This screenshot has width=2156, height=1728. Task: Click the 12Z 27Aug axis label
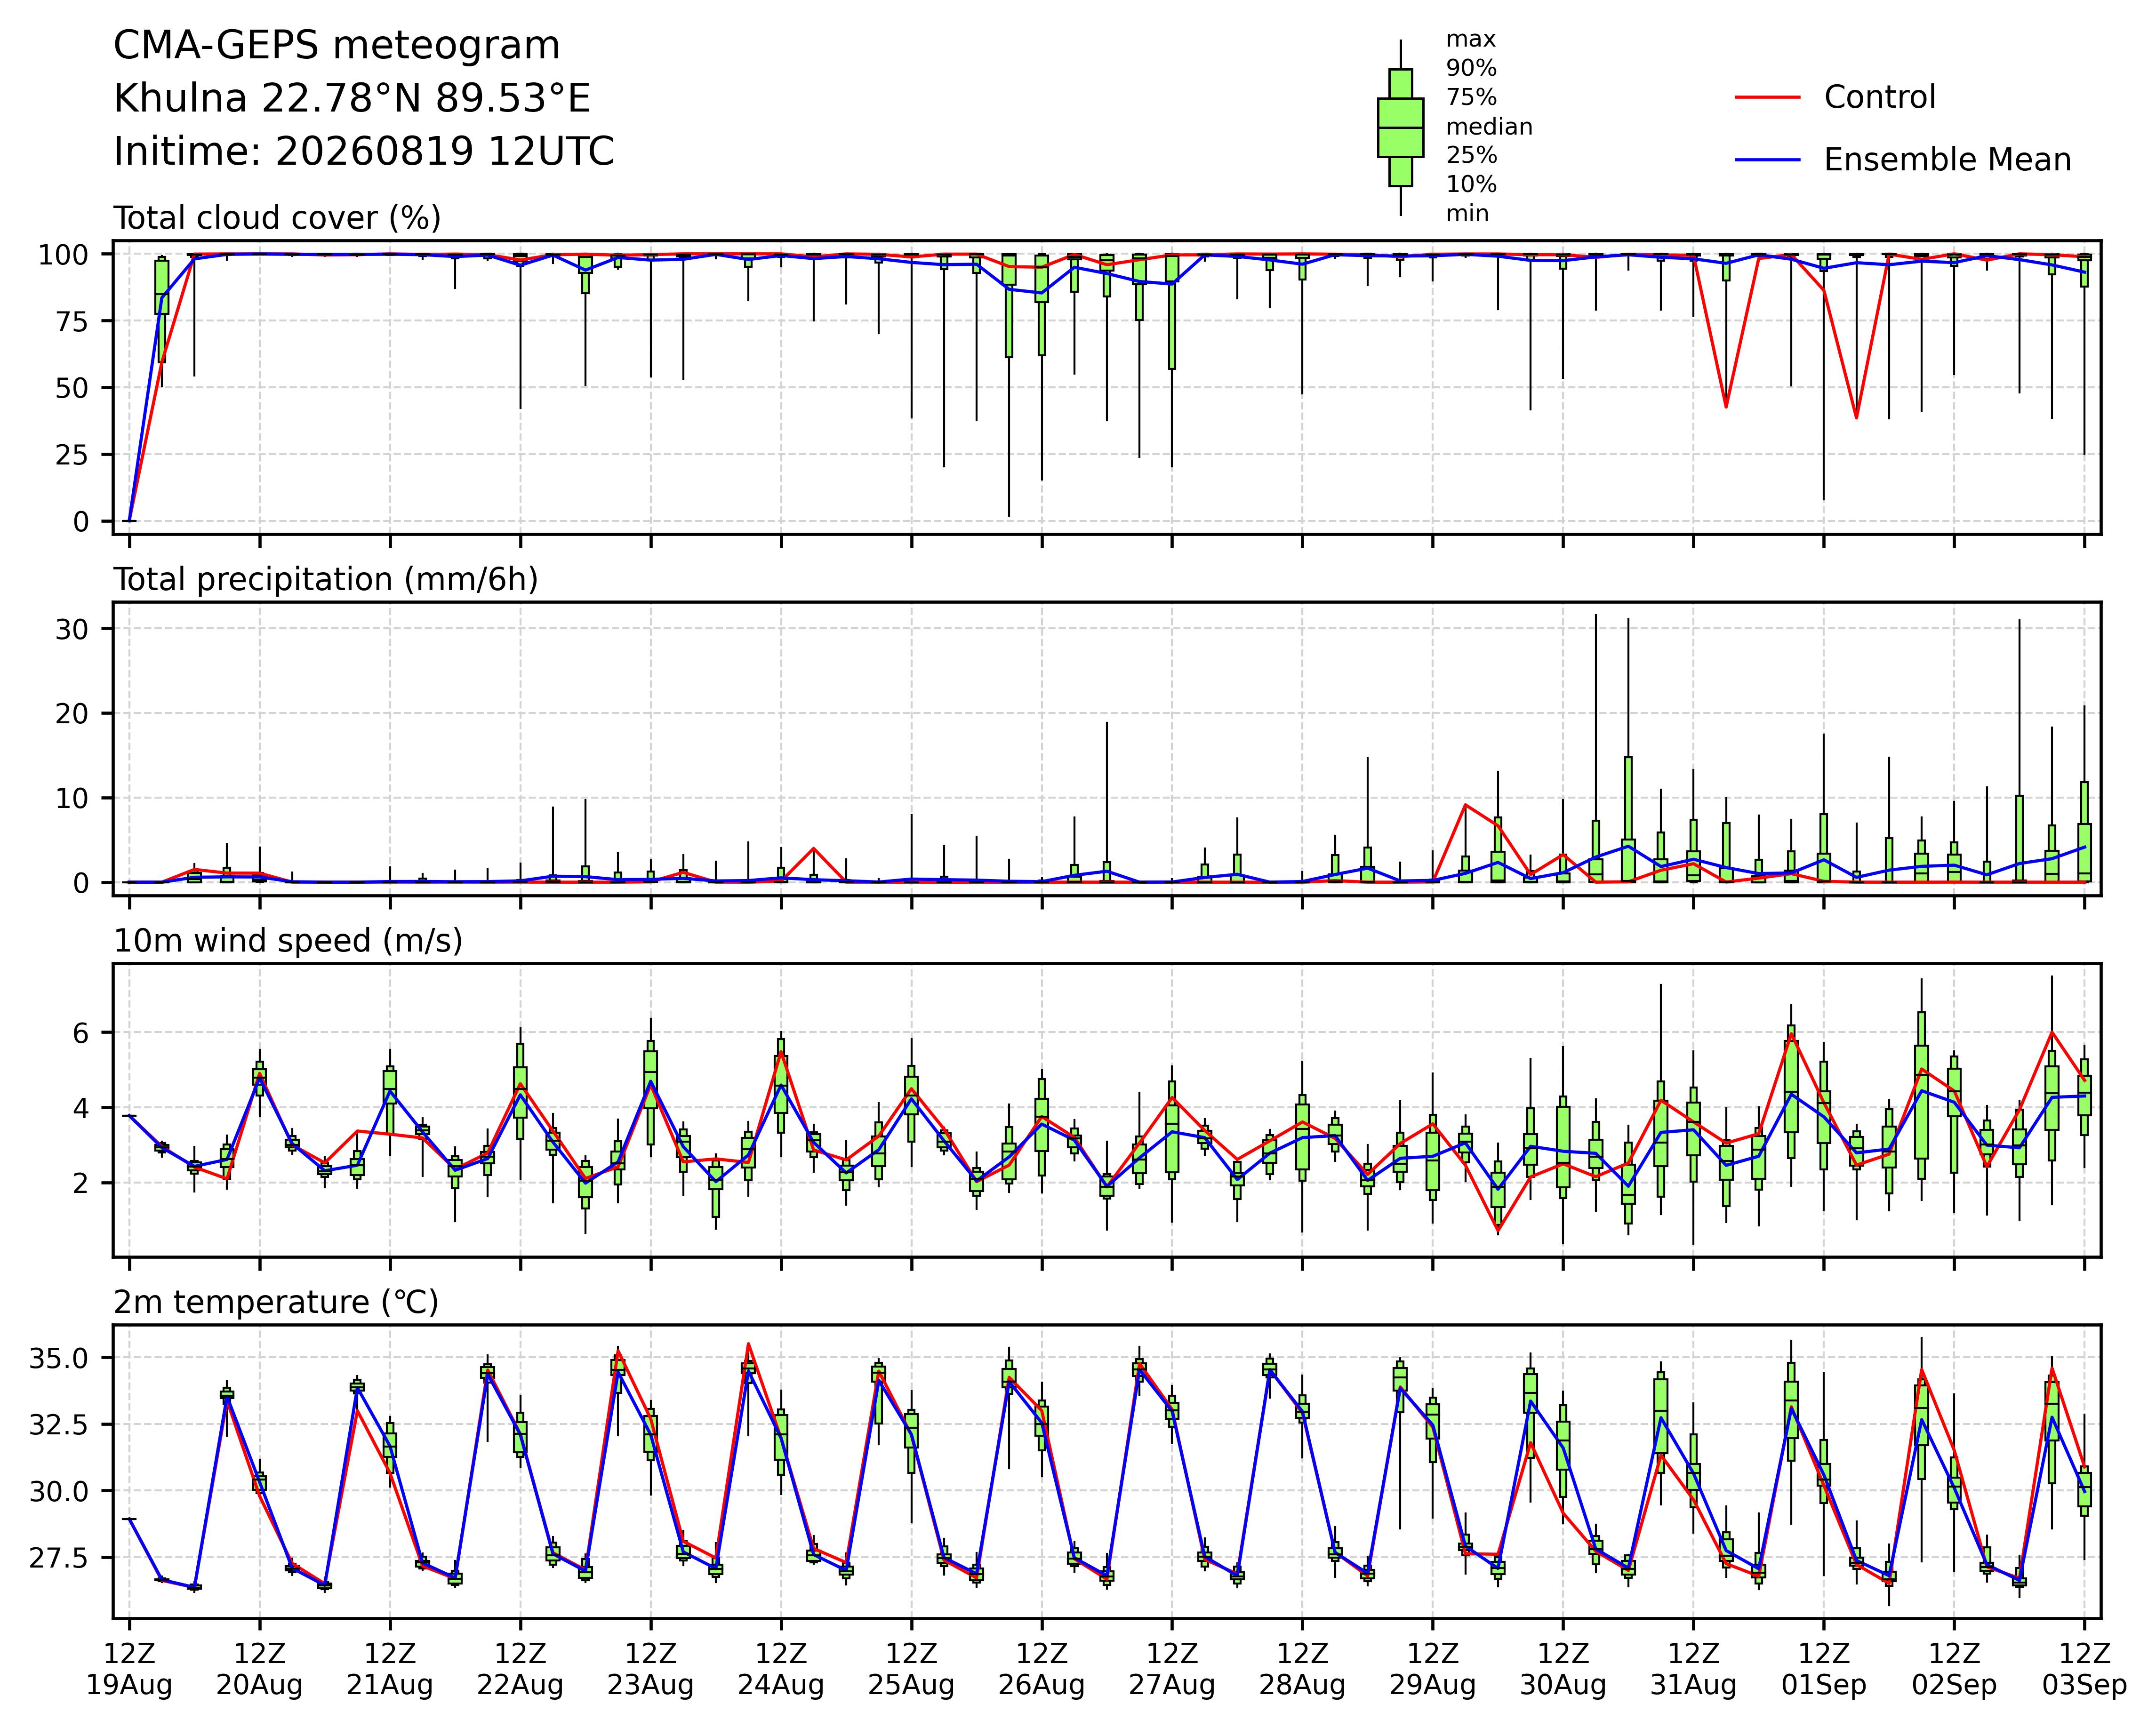[x=1172, y=1668]
